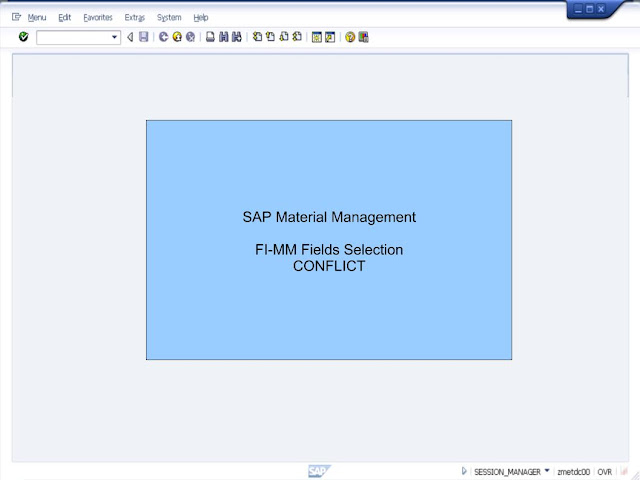640x480 pixels.
Task: Click the SAP logo in status bar
Action: 319,471
